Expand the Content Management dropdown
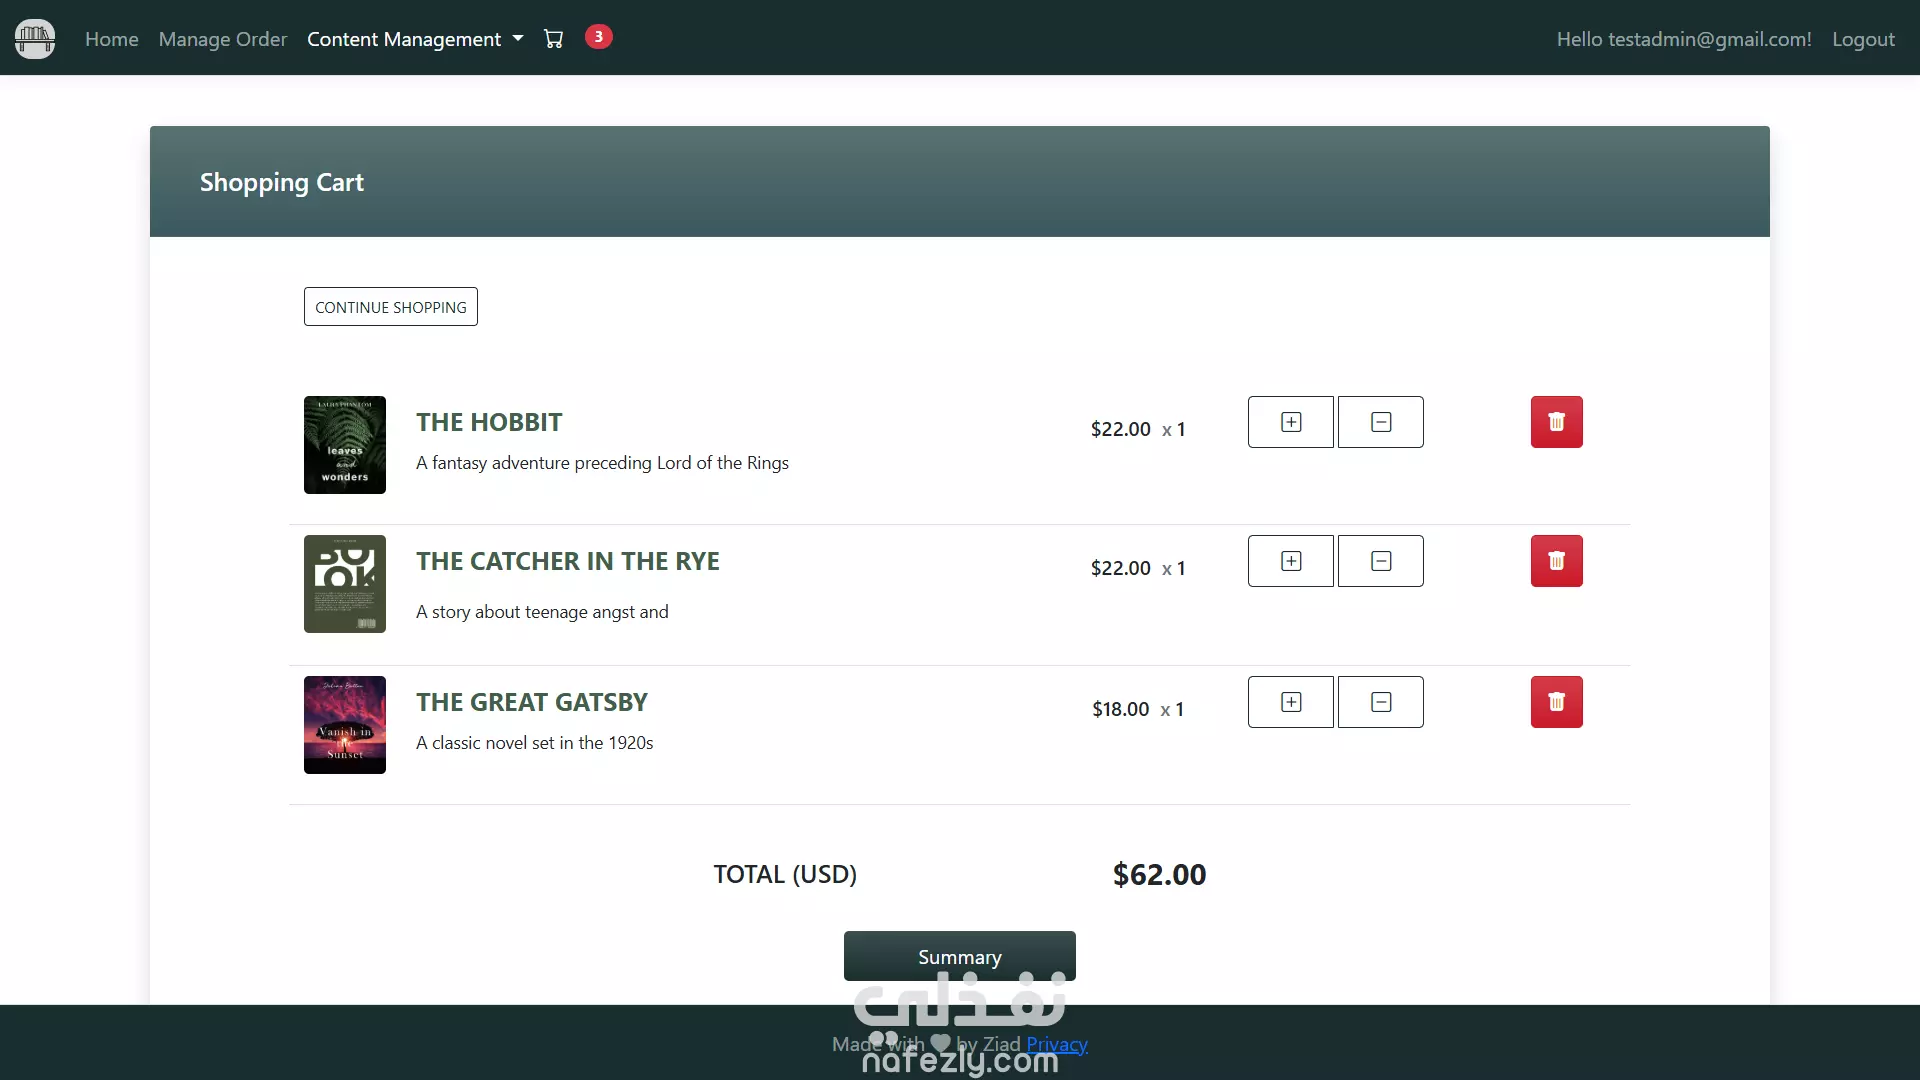1920x1080 pixels. point(415,39)
